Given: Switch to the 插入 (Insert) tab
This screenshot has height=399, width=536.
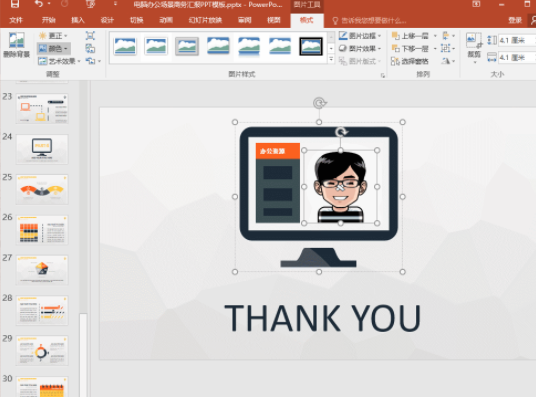Looking at the screenshot, I should pos(78,20).
